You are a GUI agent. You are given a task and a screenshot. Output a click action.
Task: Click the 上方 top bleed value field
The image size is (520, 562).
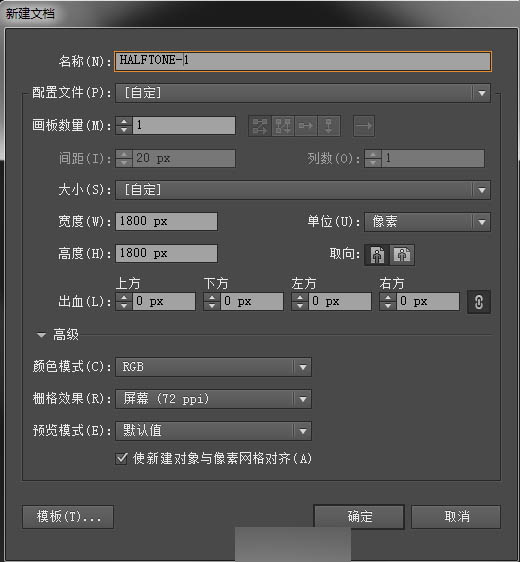click(164, 301)
